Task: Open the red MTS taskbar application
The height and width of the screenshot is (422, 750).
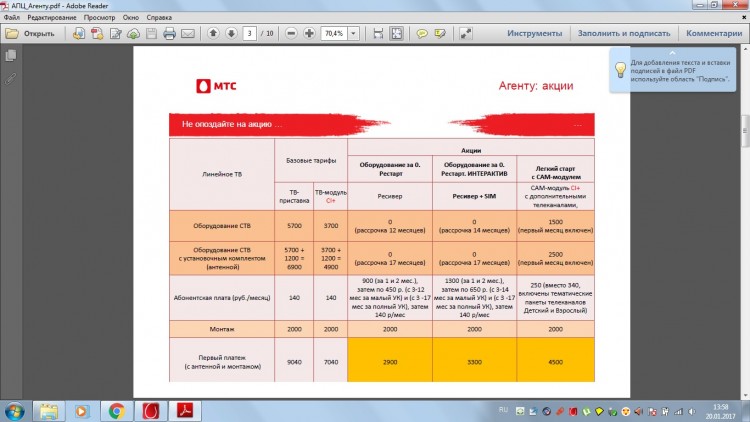Action: click(151, 411)
